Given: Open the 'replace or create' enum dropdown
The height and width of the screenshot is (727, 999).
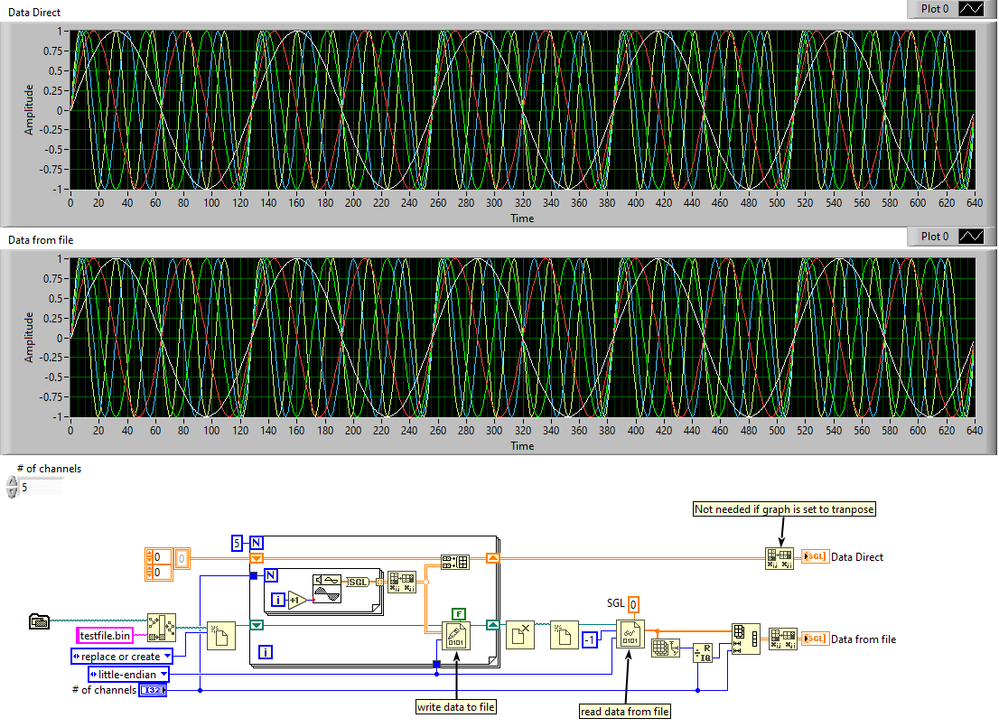Looking at the screenshot, I should click(x=168, y=656).
